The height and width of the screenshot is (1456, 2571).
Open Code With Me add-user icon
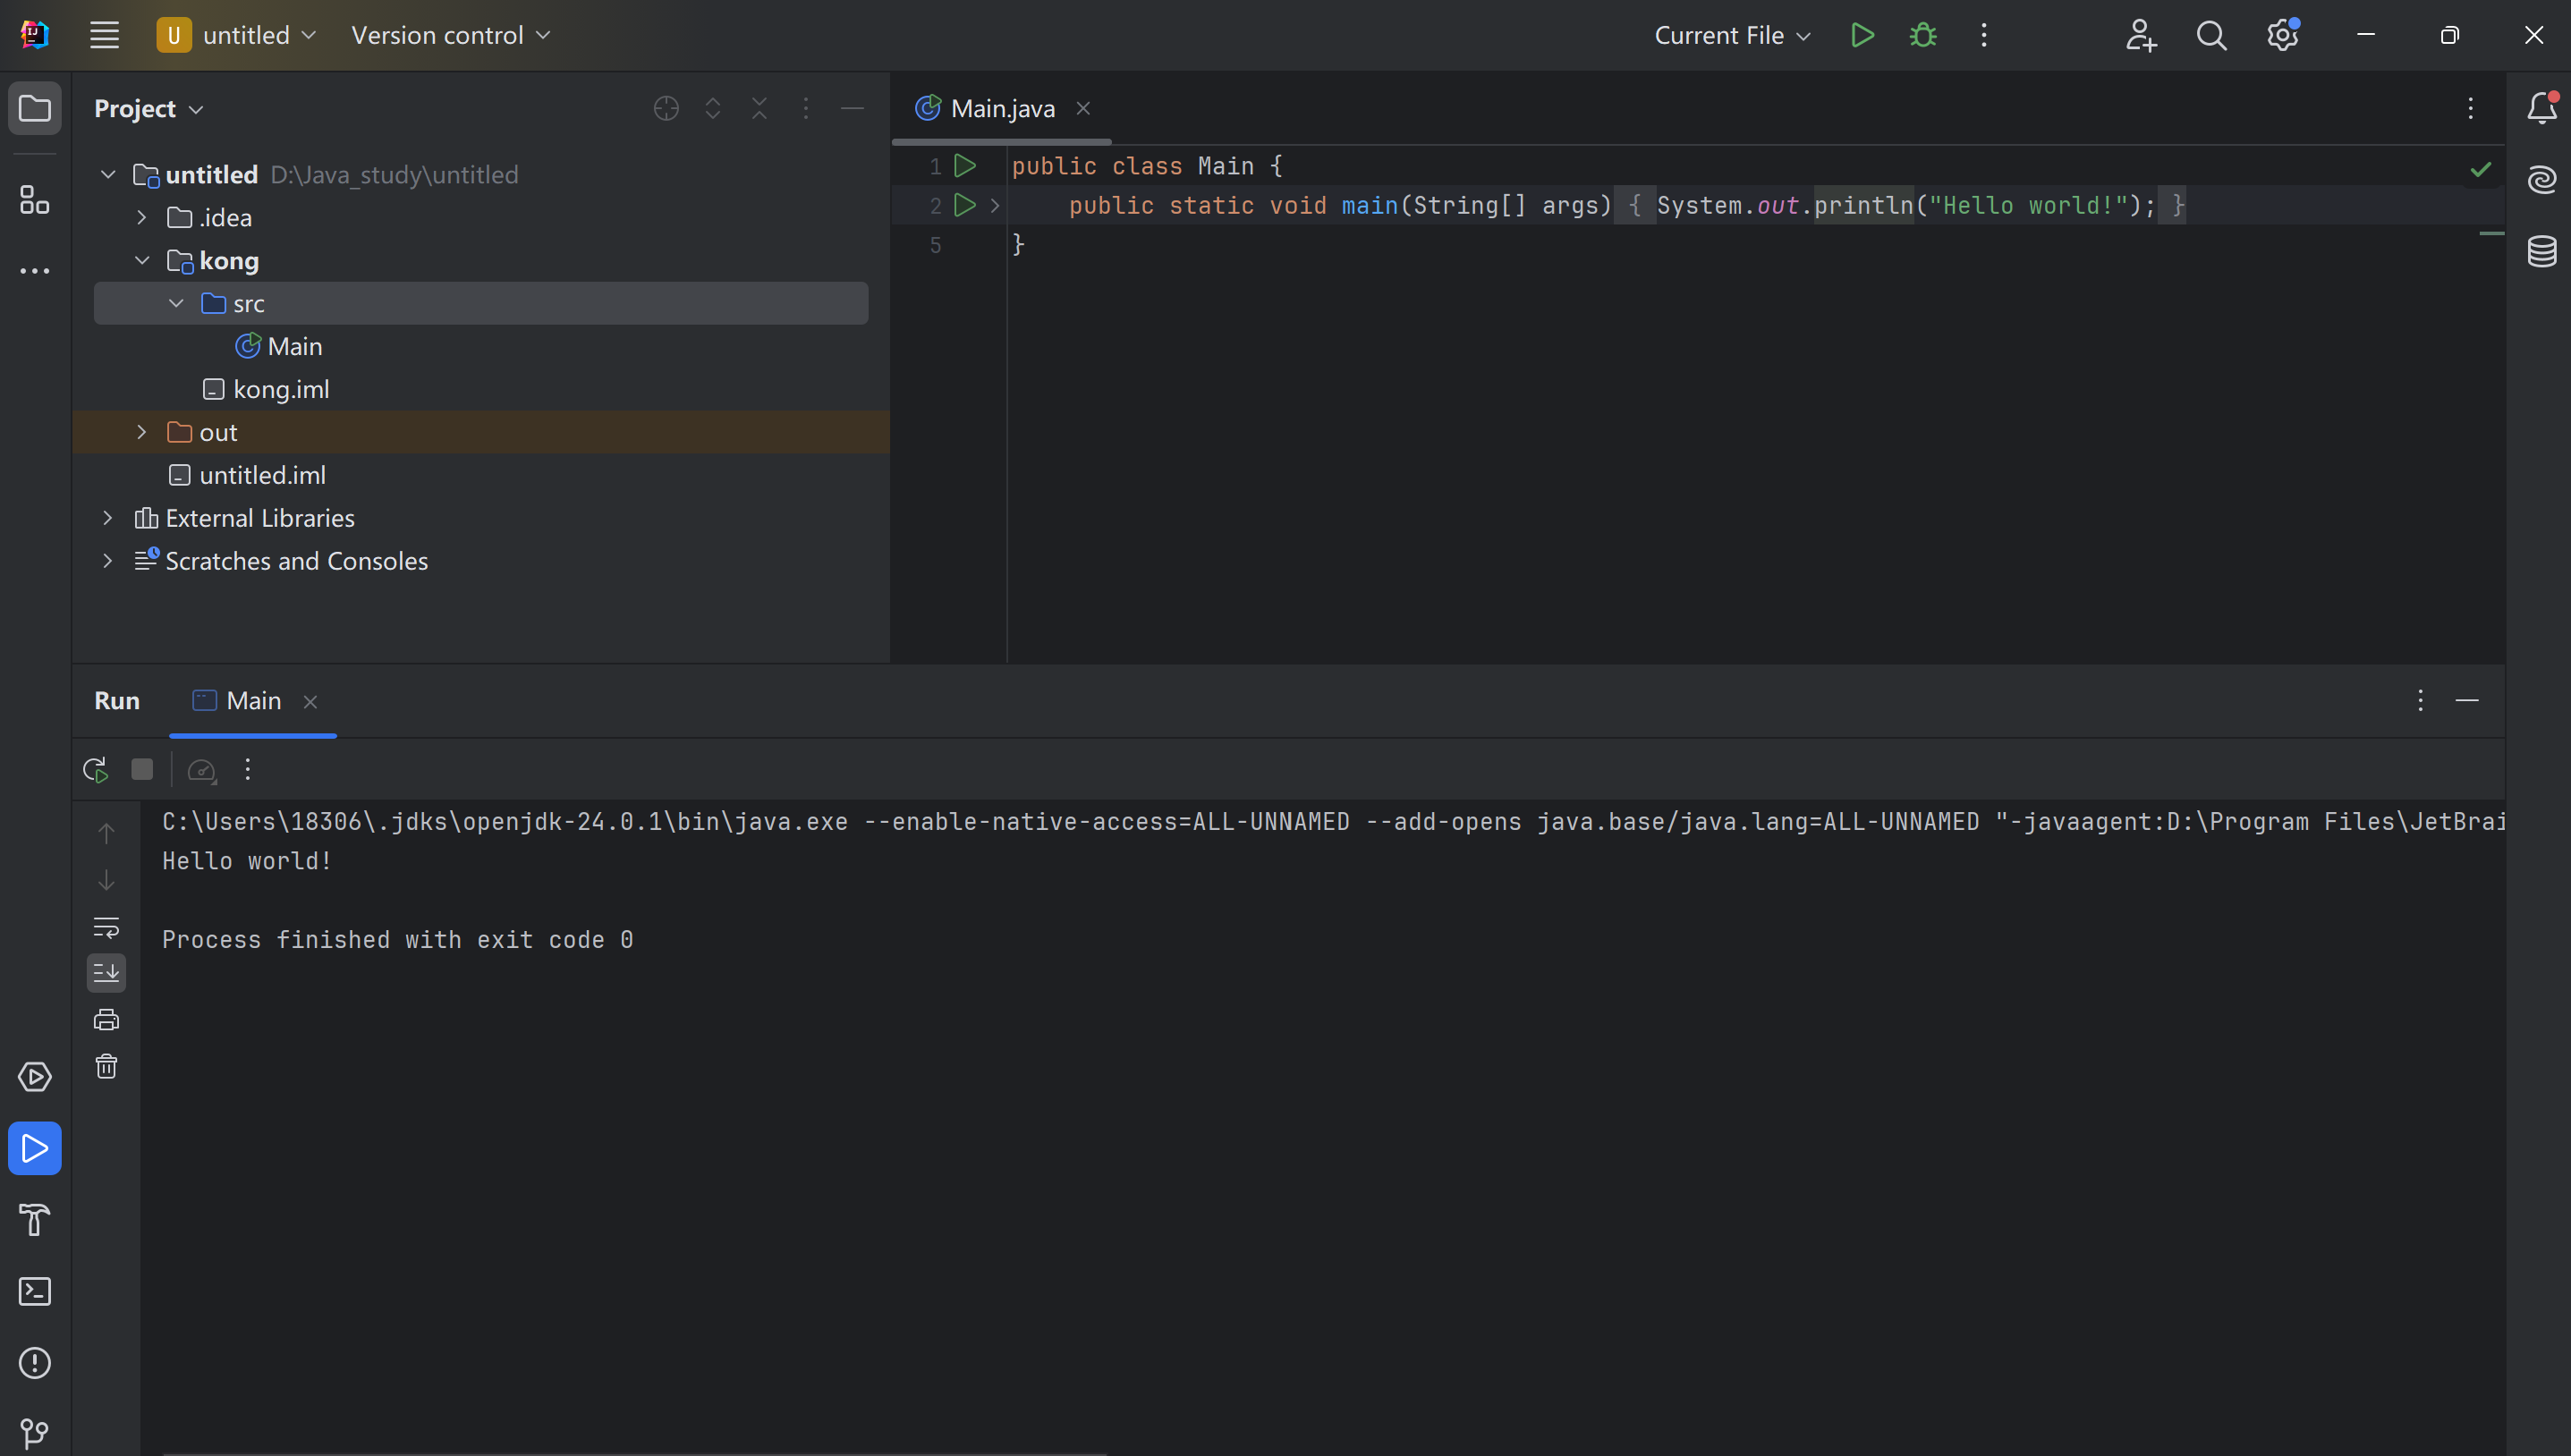pos(2141,35)
